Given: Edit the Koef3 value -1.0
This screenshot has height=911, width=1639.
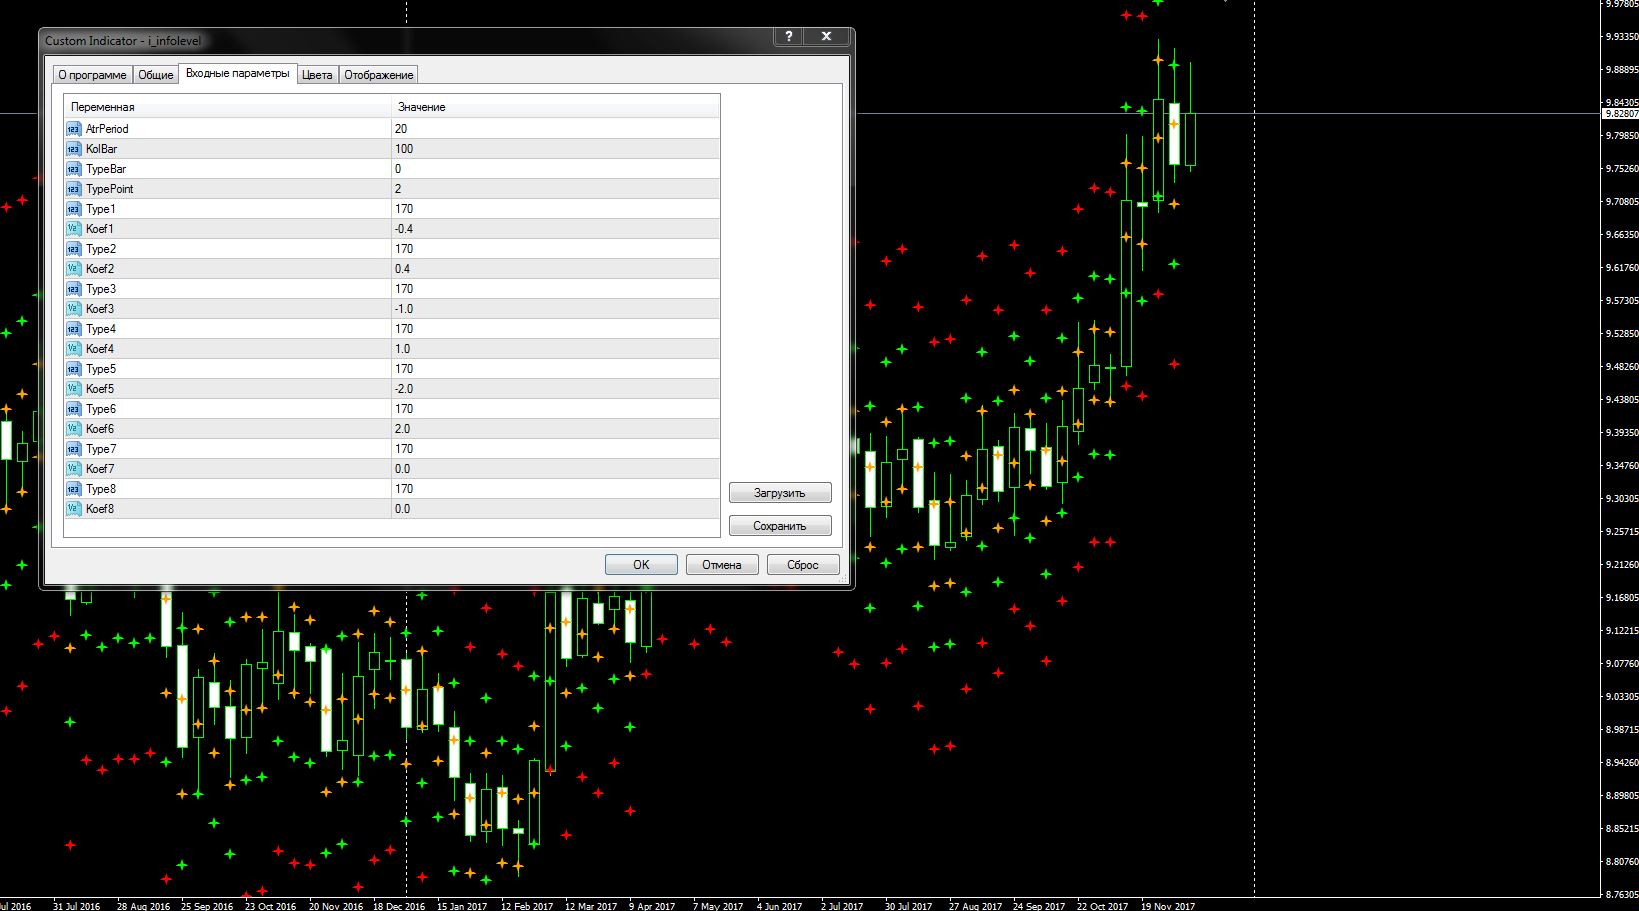Looking at the screenshot, I should tap(555, 309).
